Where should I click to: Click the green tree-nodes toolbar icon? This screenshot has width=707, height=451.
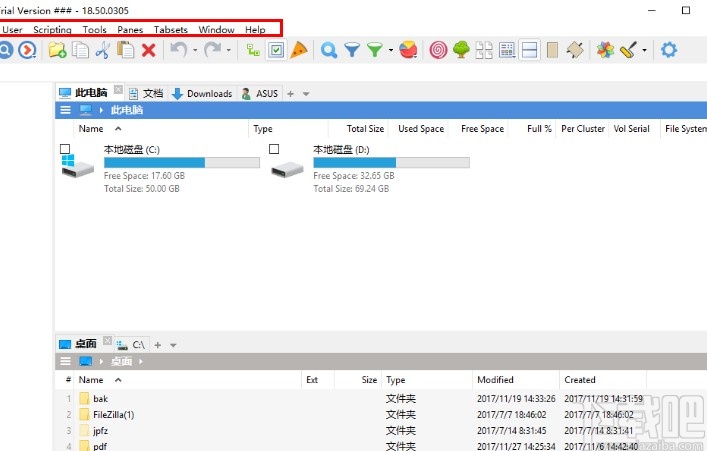(253, 50)
